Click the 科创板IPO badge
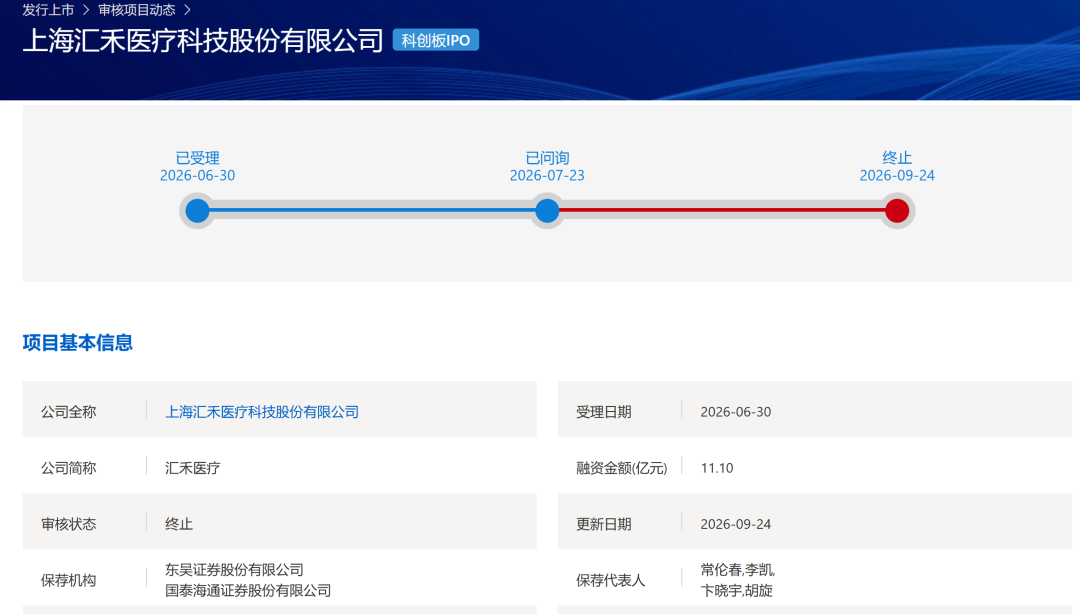Image resolution: width=1080 pixels, height=614 pixels. 435,40
